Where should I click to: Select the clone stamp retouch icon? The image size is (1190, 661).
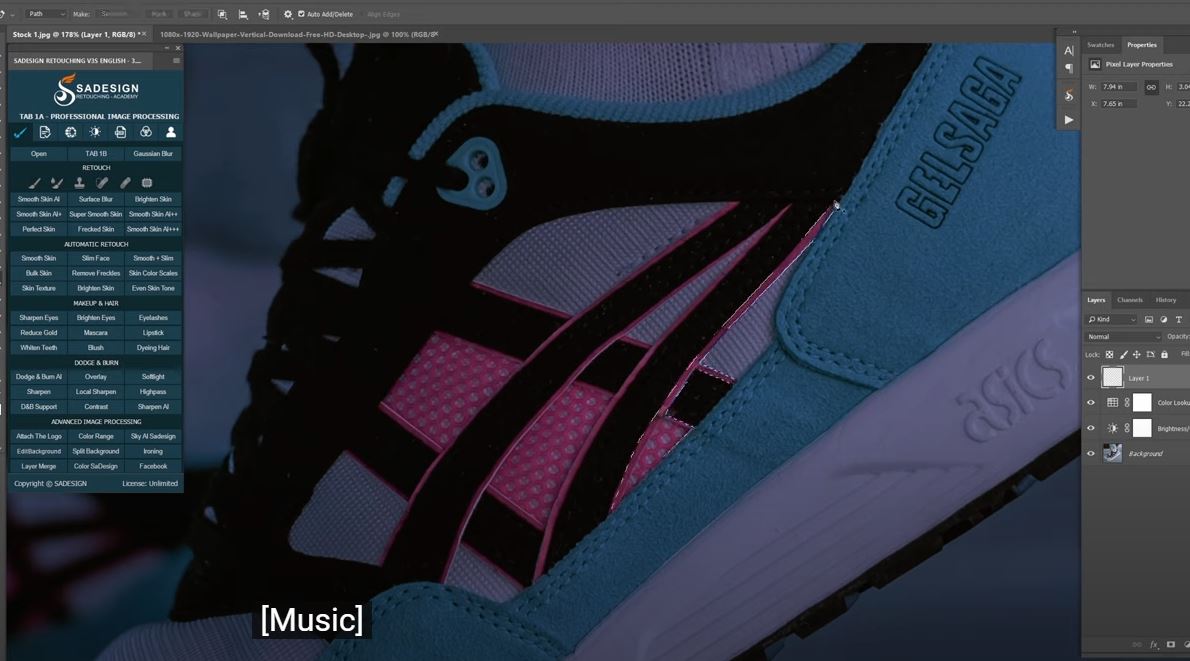click(79, 183)
